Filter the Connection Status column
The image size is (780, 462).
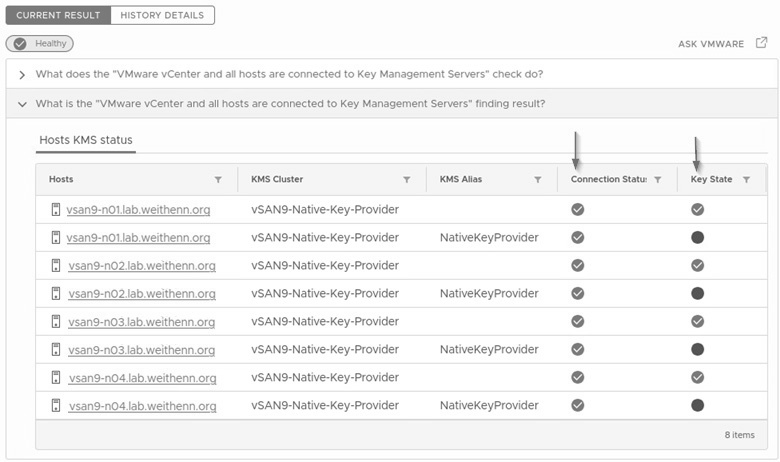658,180
